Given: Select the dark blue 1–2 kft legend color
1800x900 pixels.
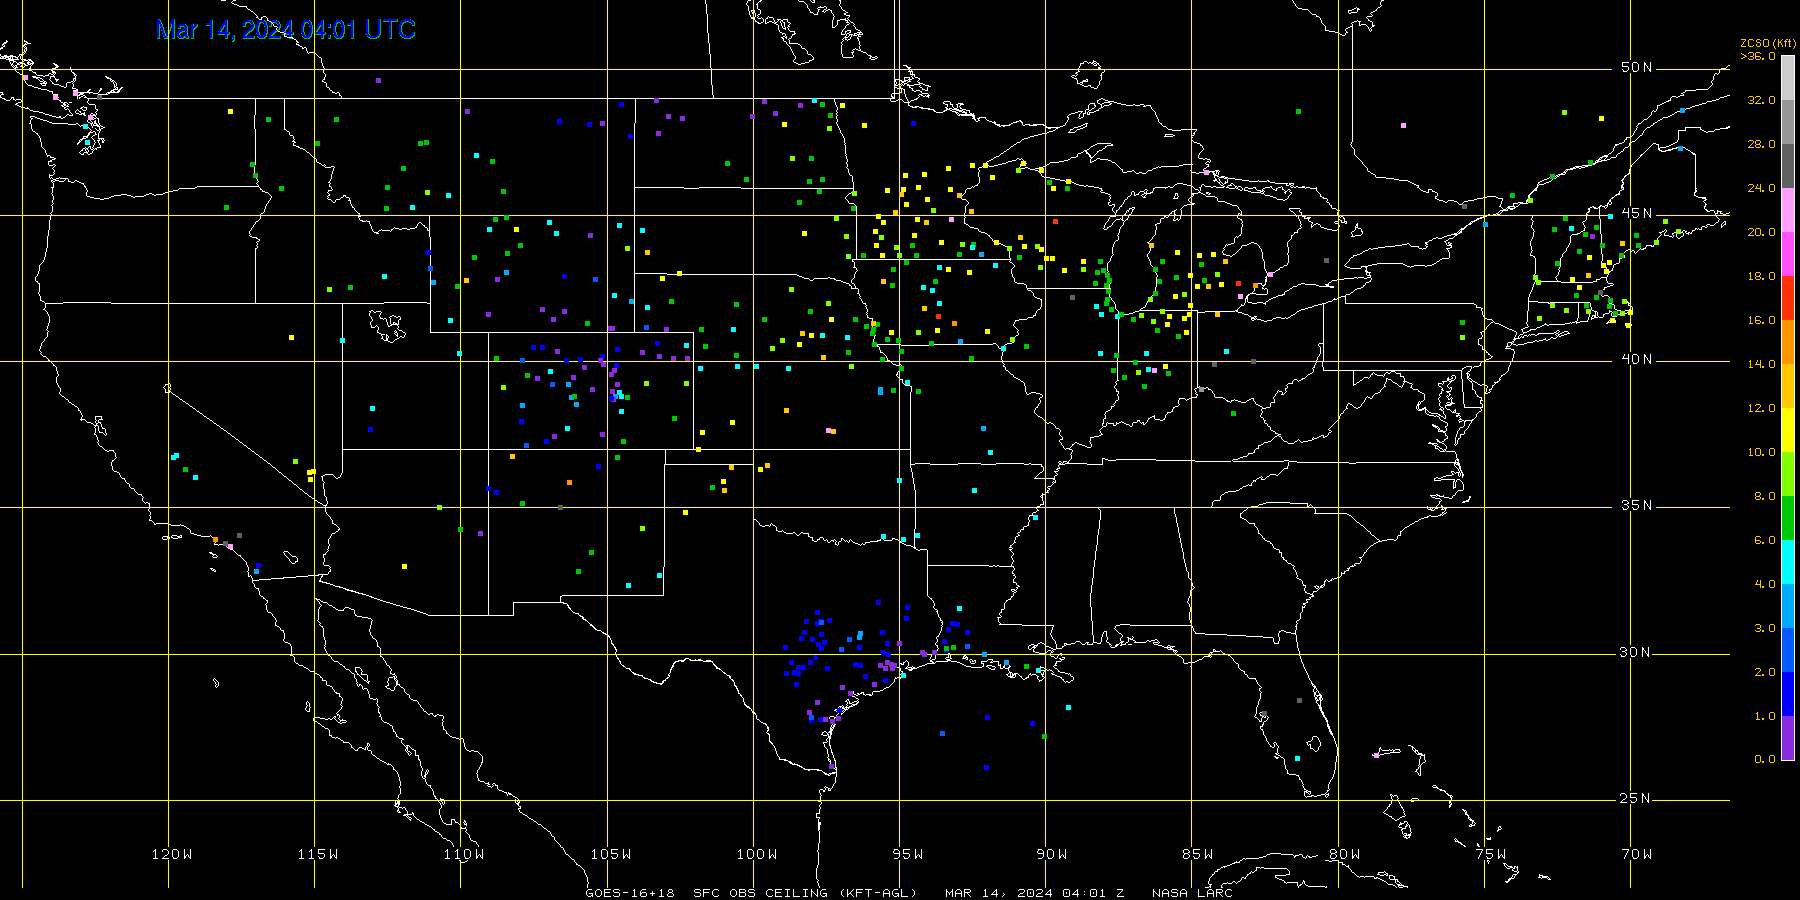Looking at the screenshot, I should [1788, 694].
